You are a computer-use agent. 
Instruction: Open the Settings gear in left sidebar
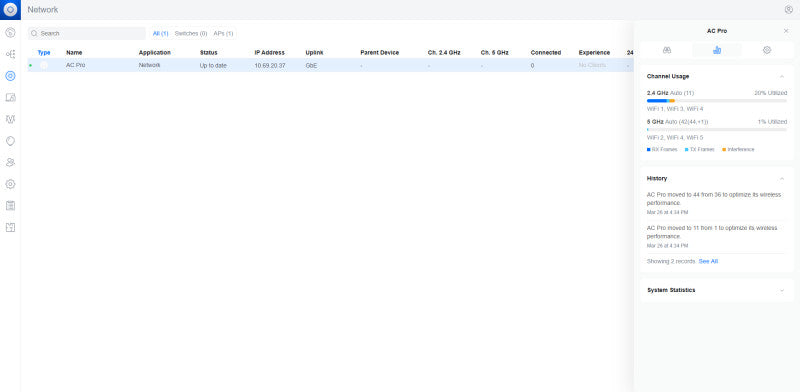click(10, 184)
